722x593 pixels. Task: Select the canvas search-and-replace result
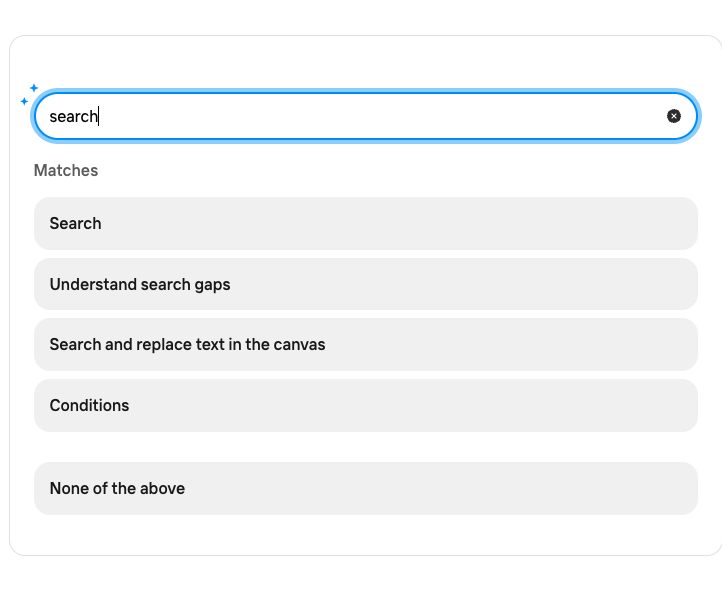(x=365, y=344)
